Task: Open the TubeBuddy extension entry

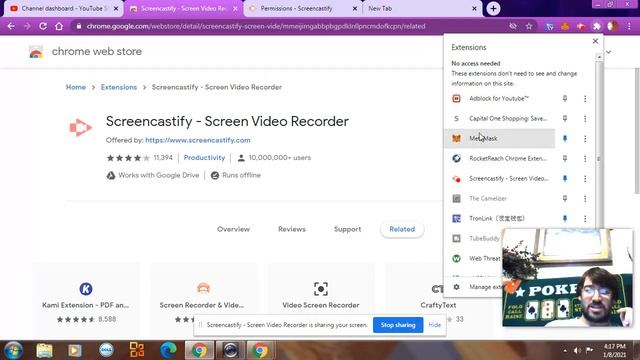Action: coord(473,238)
